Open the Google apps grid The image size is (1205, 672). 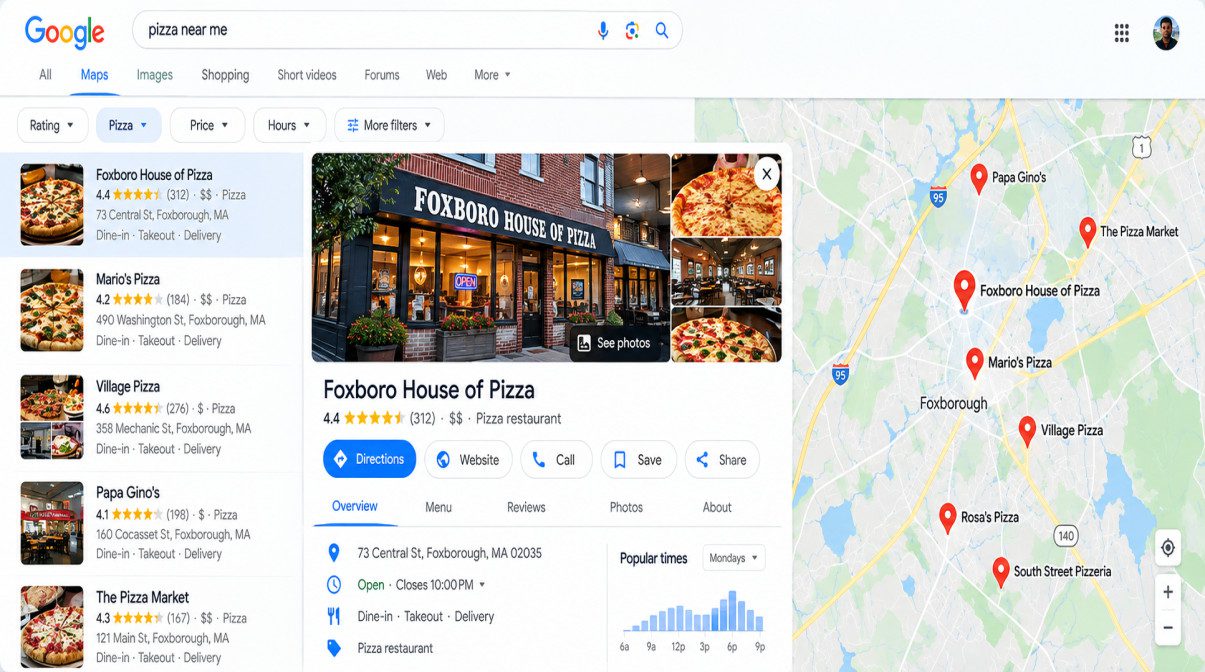pyautogui.click(x=1122, y=33)
